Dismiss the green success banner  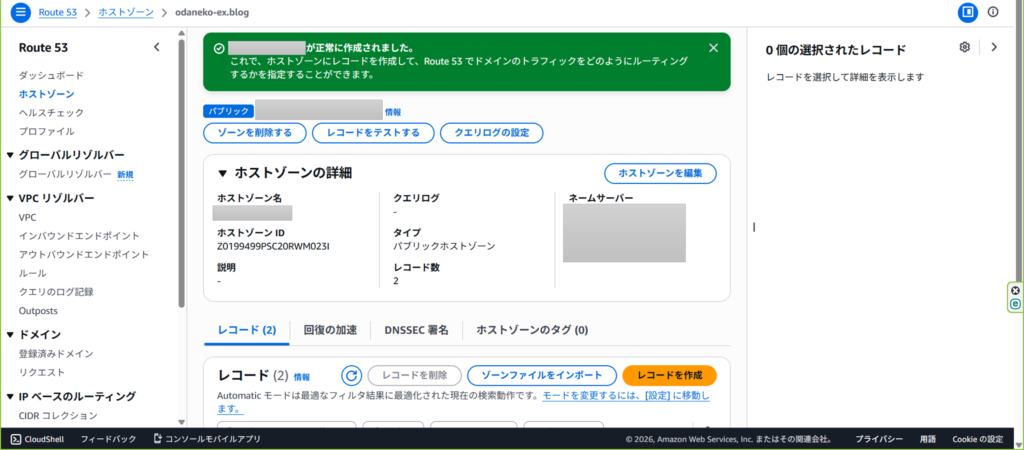click(x=713, y=48)
